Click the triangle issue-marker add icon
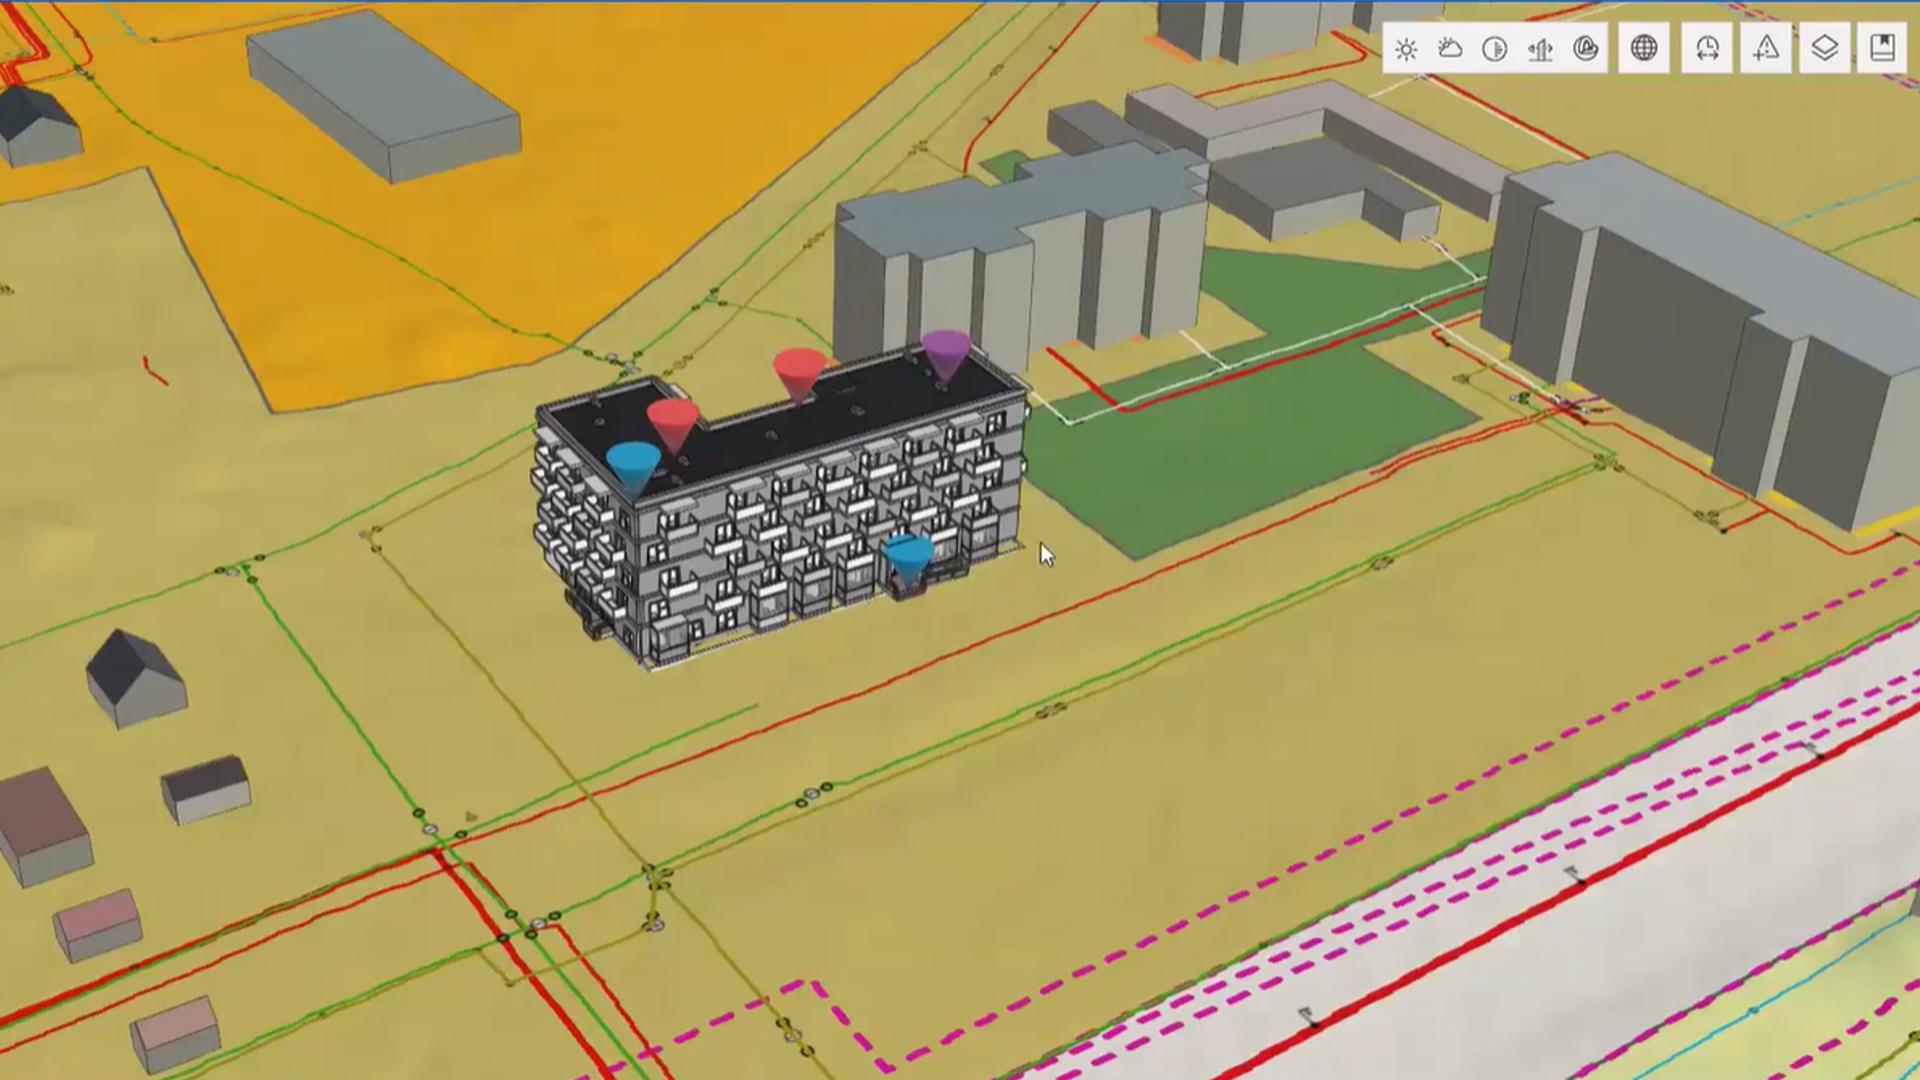This screenshot has width=1920, height=1080. tap(1766, 48)
